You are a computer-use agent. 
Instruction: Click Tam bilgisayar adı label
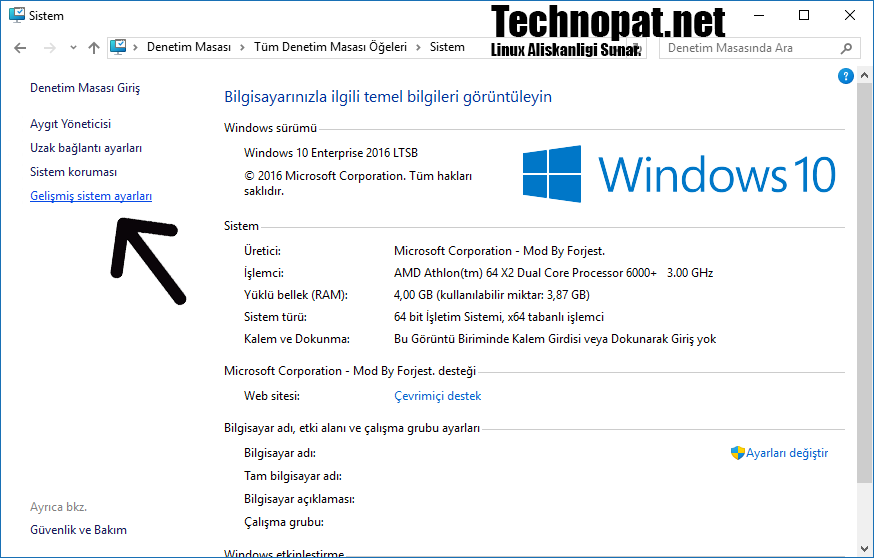click(x=293, y=475)
